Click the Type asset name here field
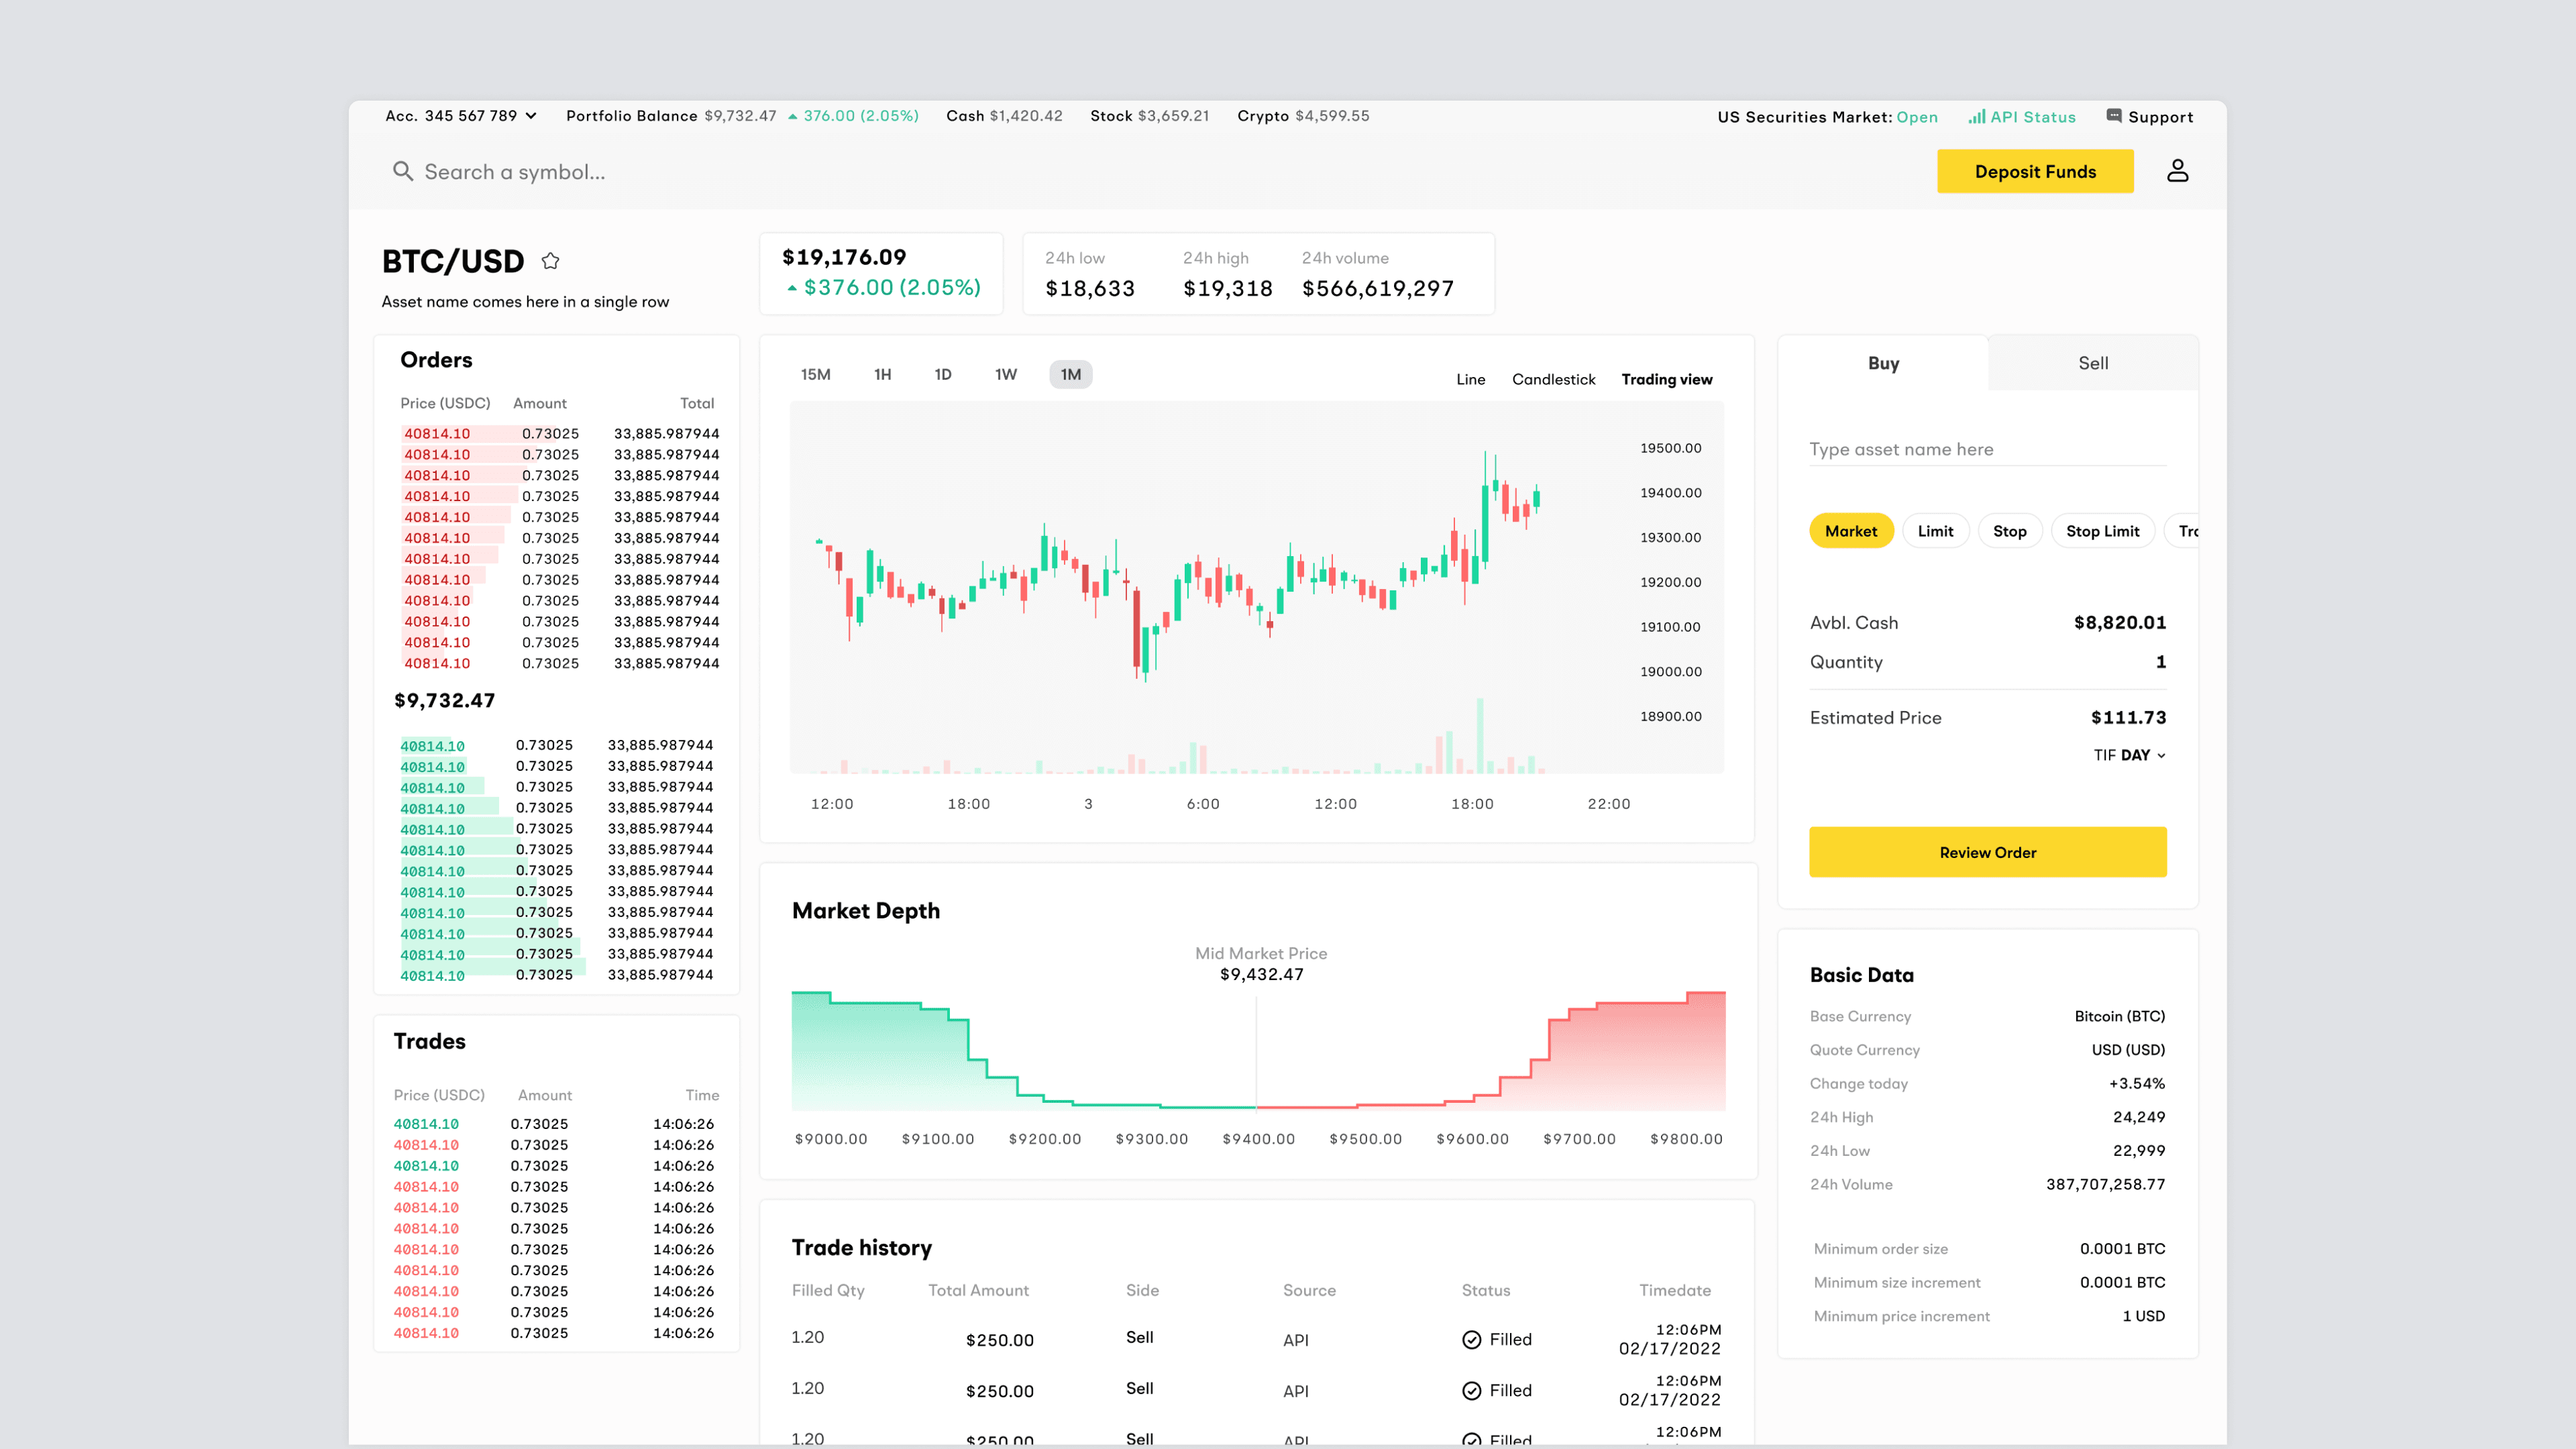This screenshot has width=2576, height=1449. pyautogui.click(x=1987, y=449)
